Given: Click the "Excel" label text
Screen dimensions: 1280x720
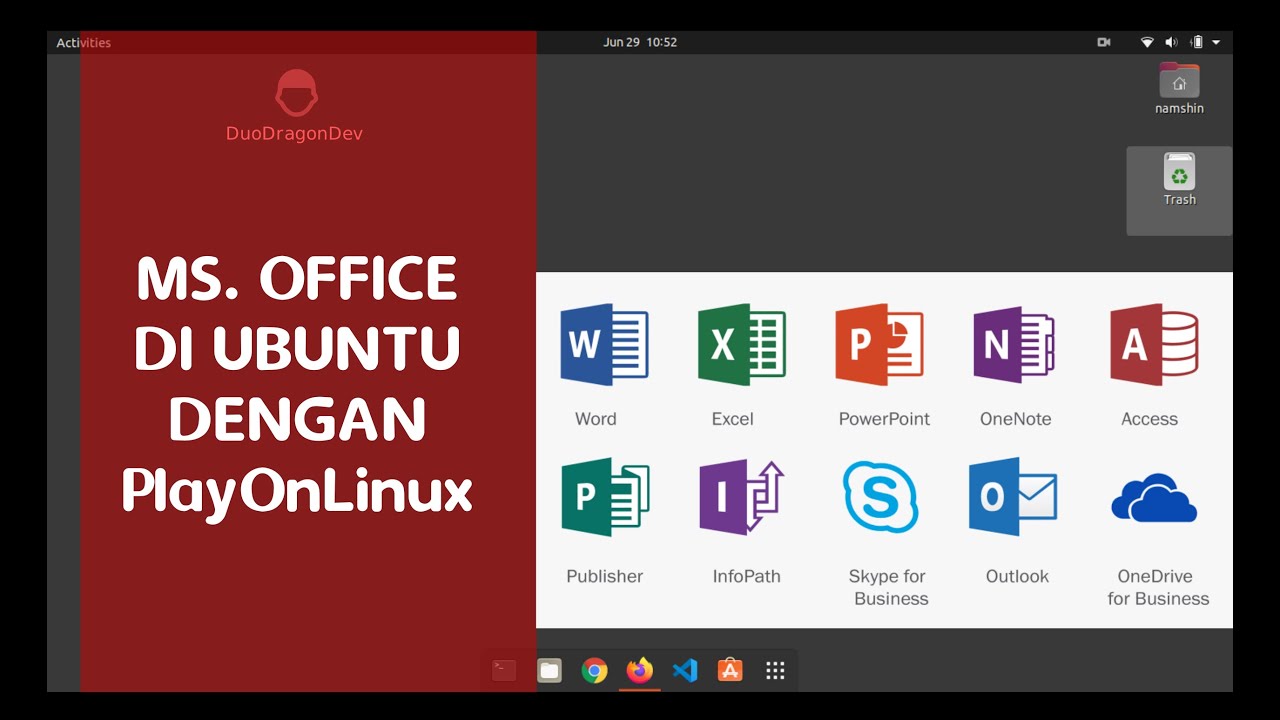Looking at the screenshot, I should click(x=733, y=419).
